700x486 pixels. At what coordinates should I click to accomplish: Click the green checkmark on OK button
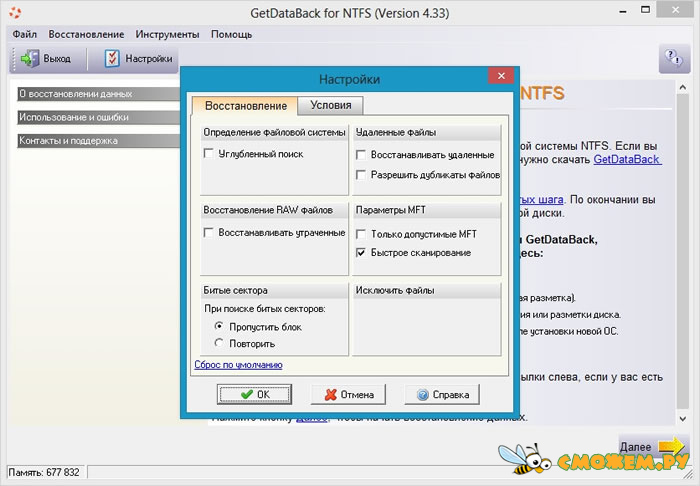pyautogui.click(x=246, y=395)
